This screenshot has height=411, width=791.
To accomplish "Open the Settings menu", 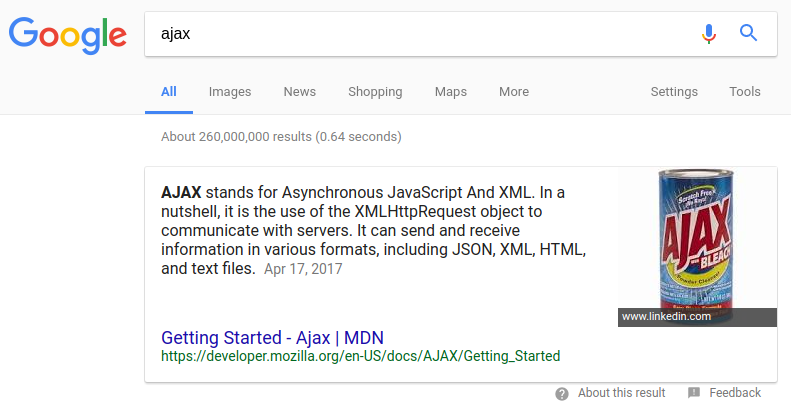I will pyautogui.click(x=674, y=92).
